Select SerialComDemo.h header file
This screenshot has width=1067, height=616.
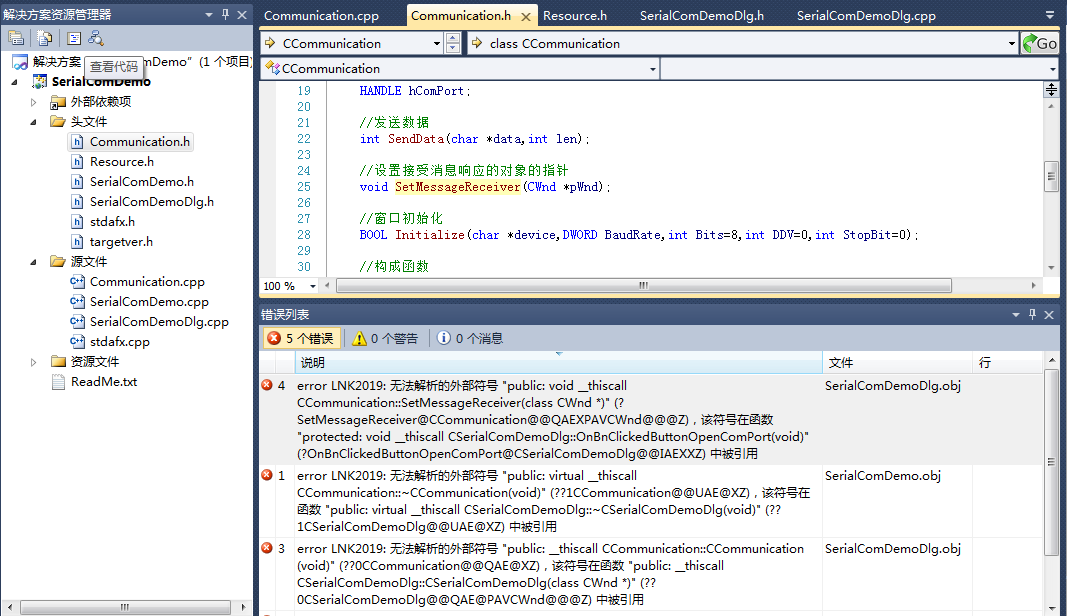pyautogui.click(x=142, y=182)
